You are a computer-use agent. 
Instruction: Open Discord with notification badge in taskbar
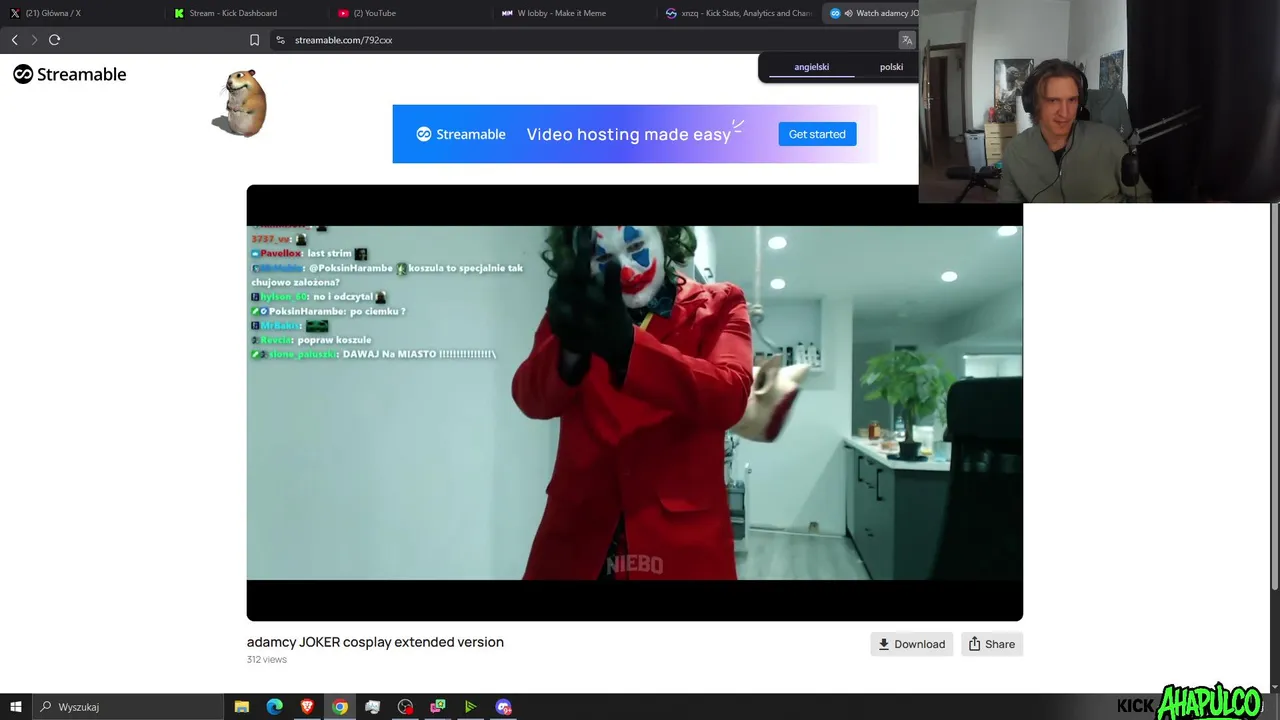[503, 707]
